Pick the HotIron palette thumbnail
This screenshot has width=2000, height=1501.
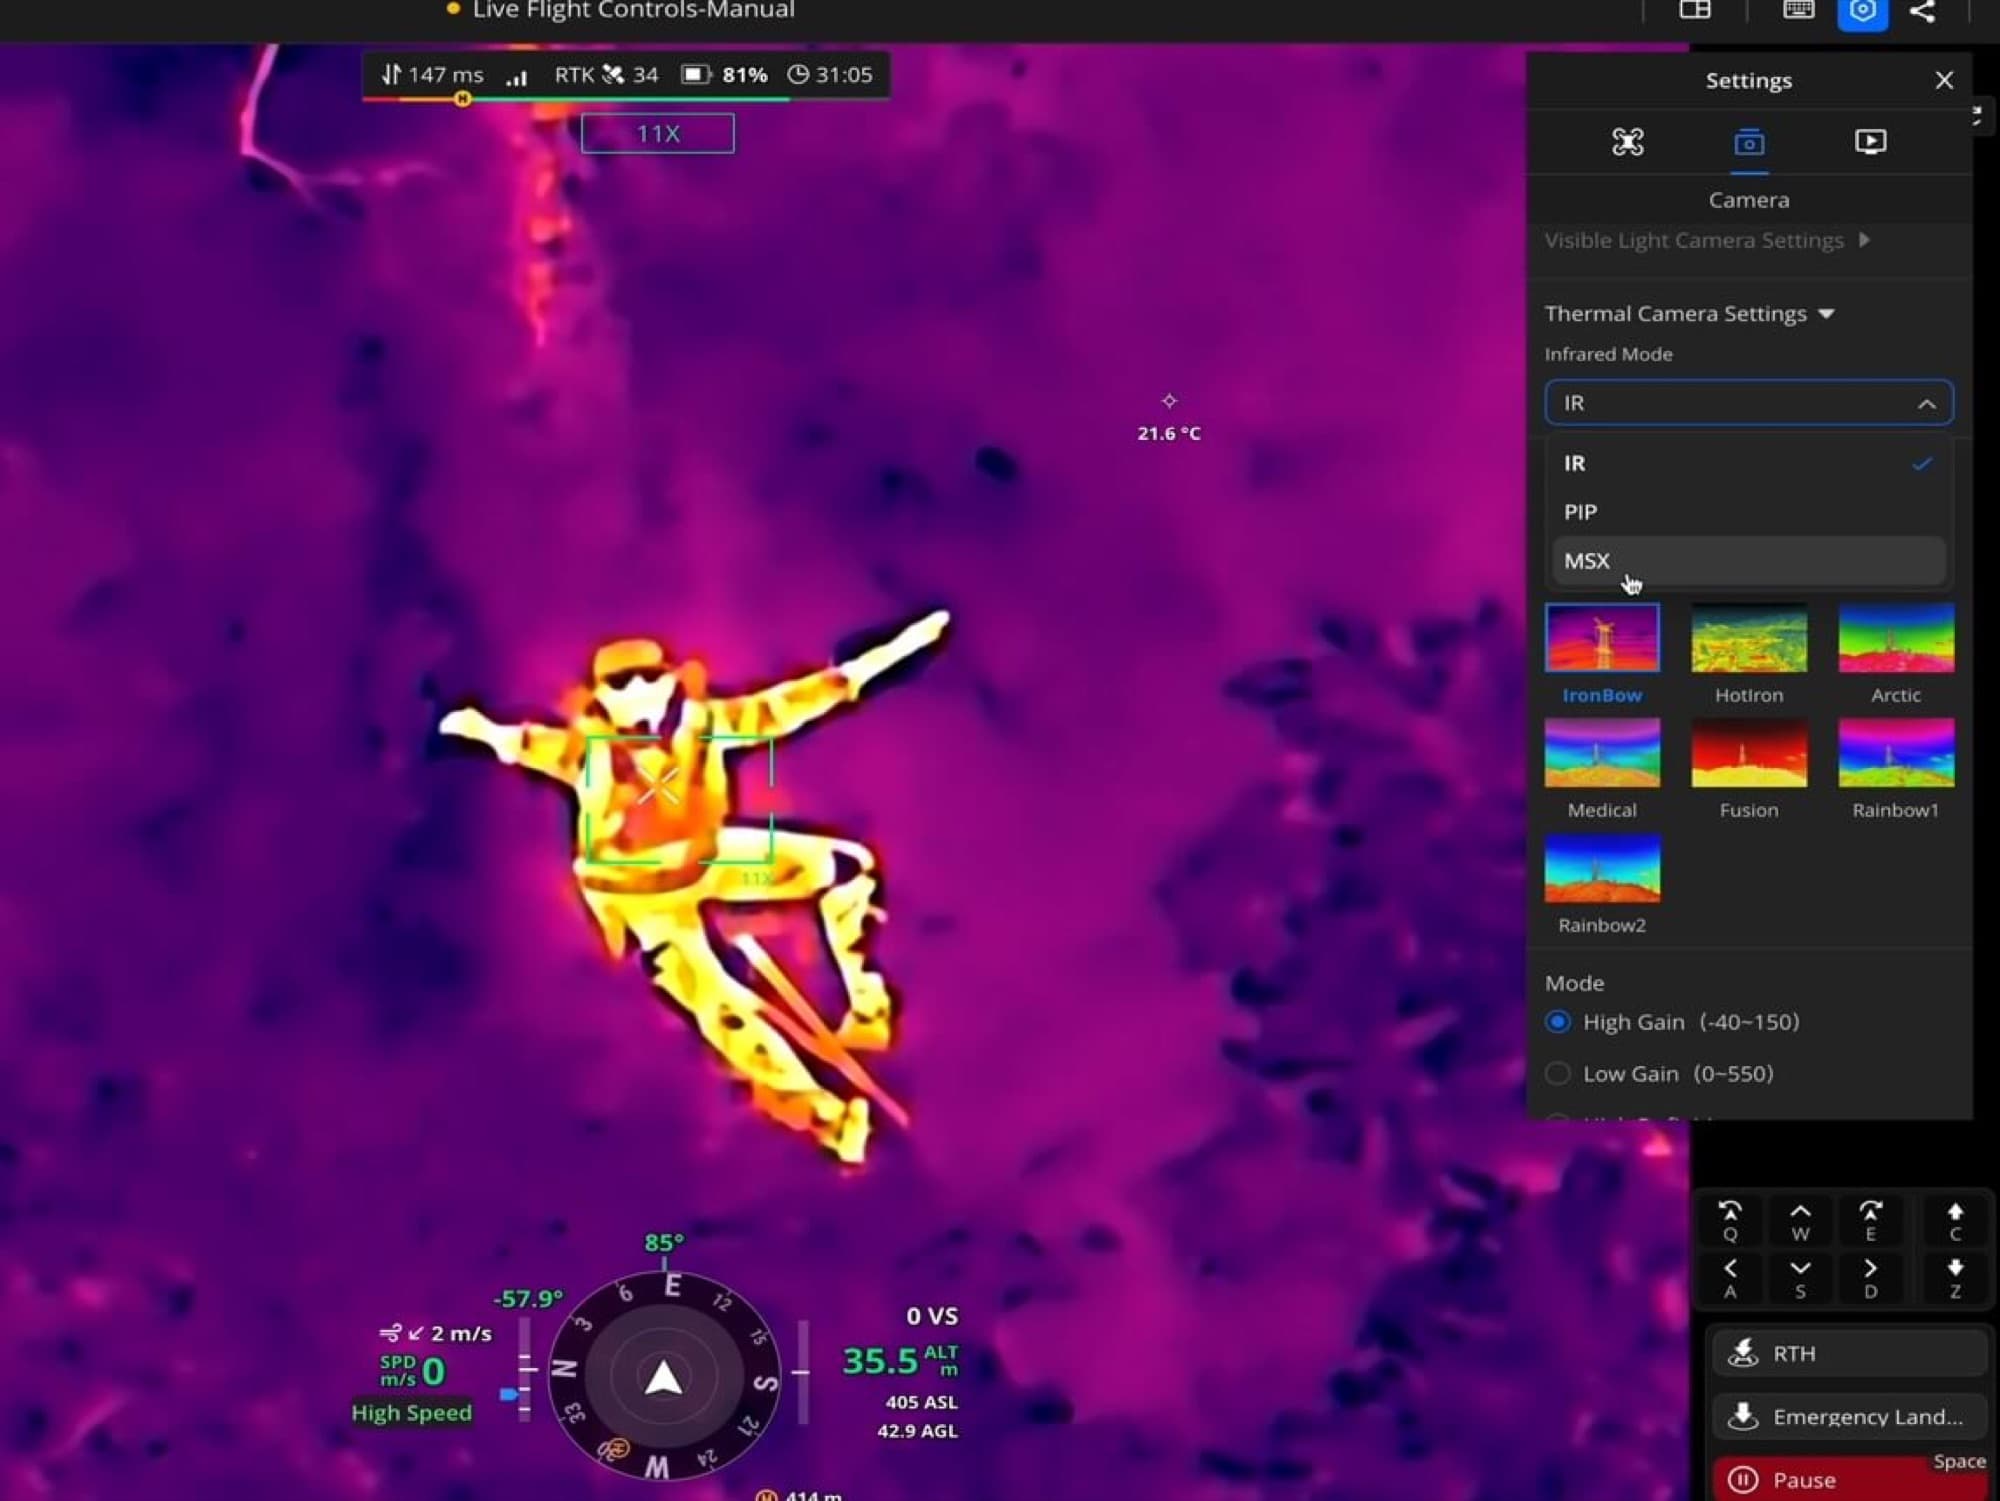1749,637
